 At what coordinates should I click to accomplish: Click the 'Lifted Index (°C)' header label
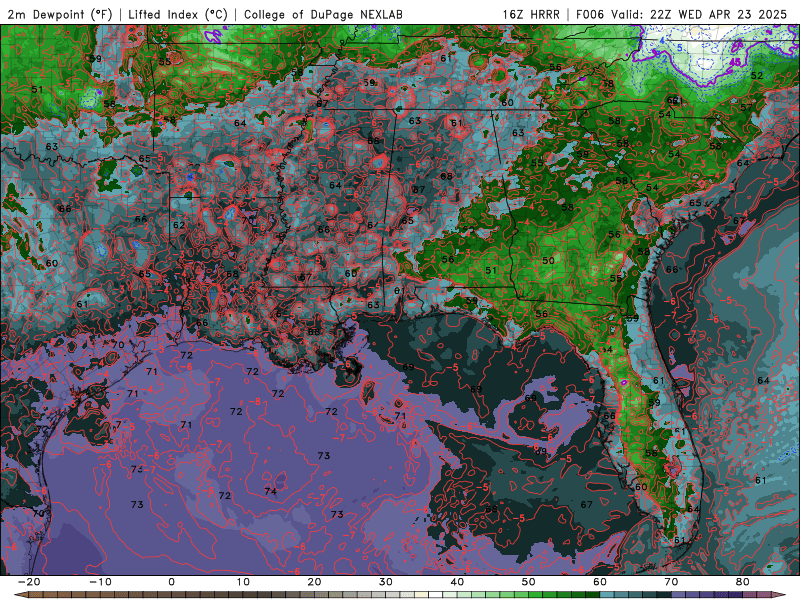click(x=178, y=14)
